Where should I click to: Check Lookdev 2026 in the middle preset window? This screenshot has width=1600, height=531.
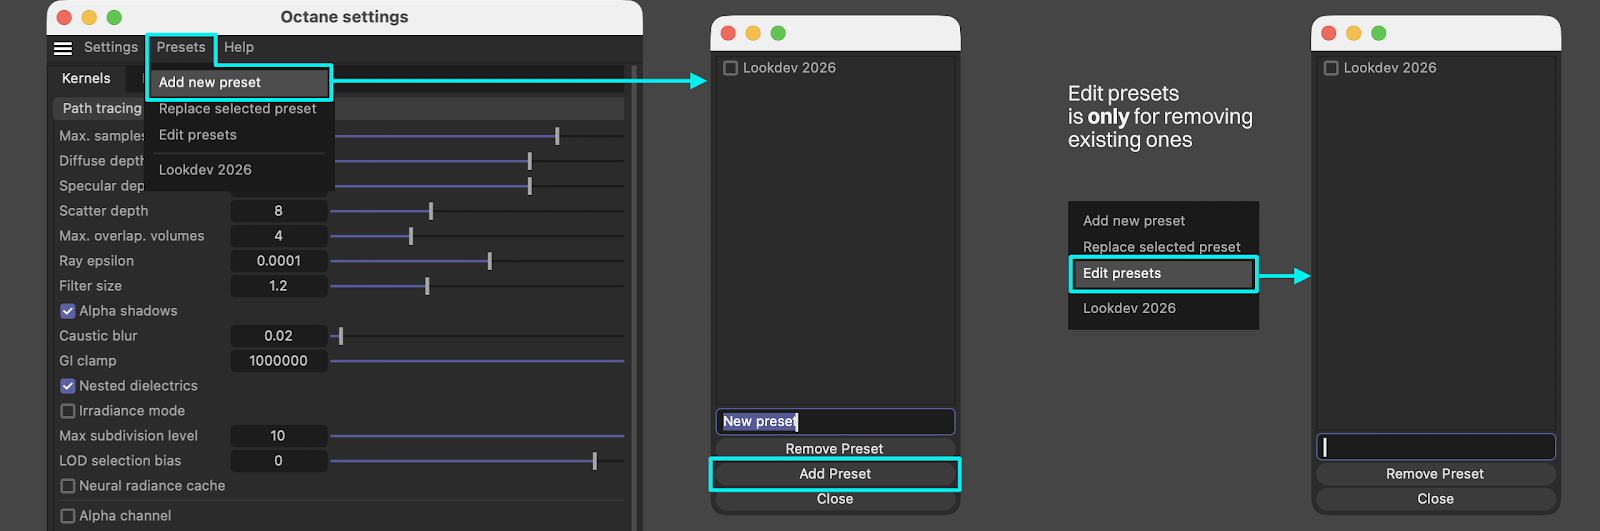click(x=731, y=68)
